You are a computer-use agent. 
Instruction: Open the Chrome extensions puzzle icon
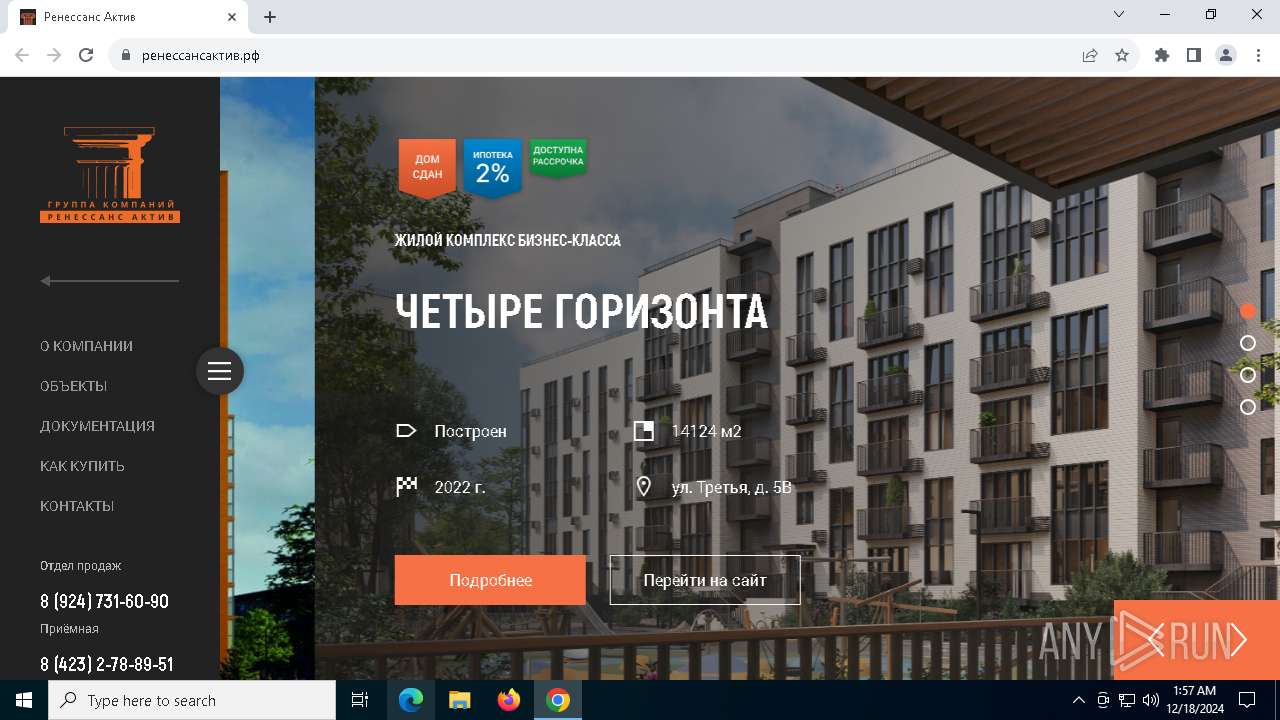click(x=1162, y=55)
